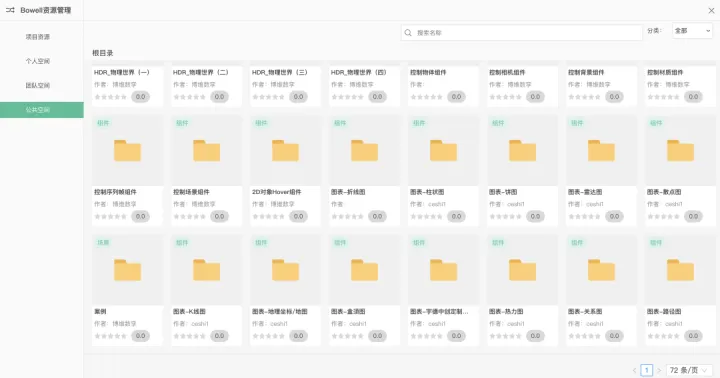Click the 图表-路径图 name text
This screenshot has width=720, height=378.
(x=664, y=311)
